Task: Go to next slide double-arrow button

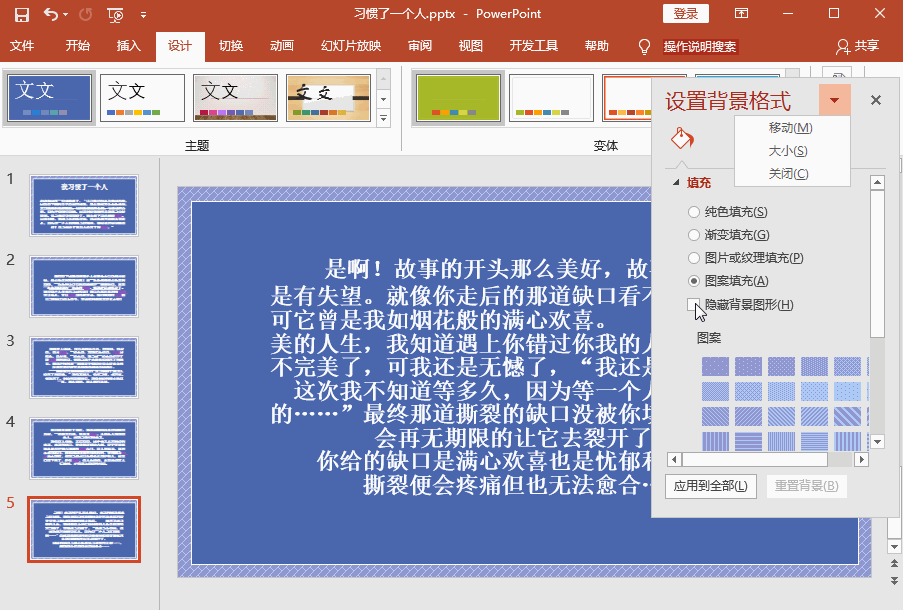Action: coord(894,581)
